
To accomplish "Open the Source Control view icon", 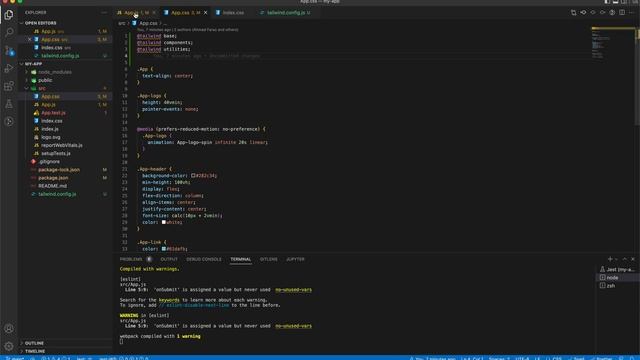I will tap(9, 51).
